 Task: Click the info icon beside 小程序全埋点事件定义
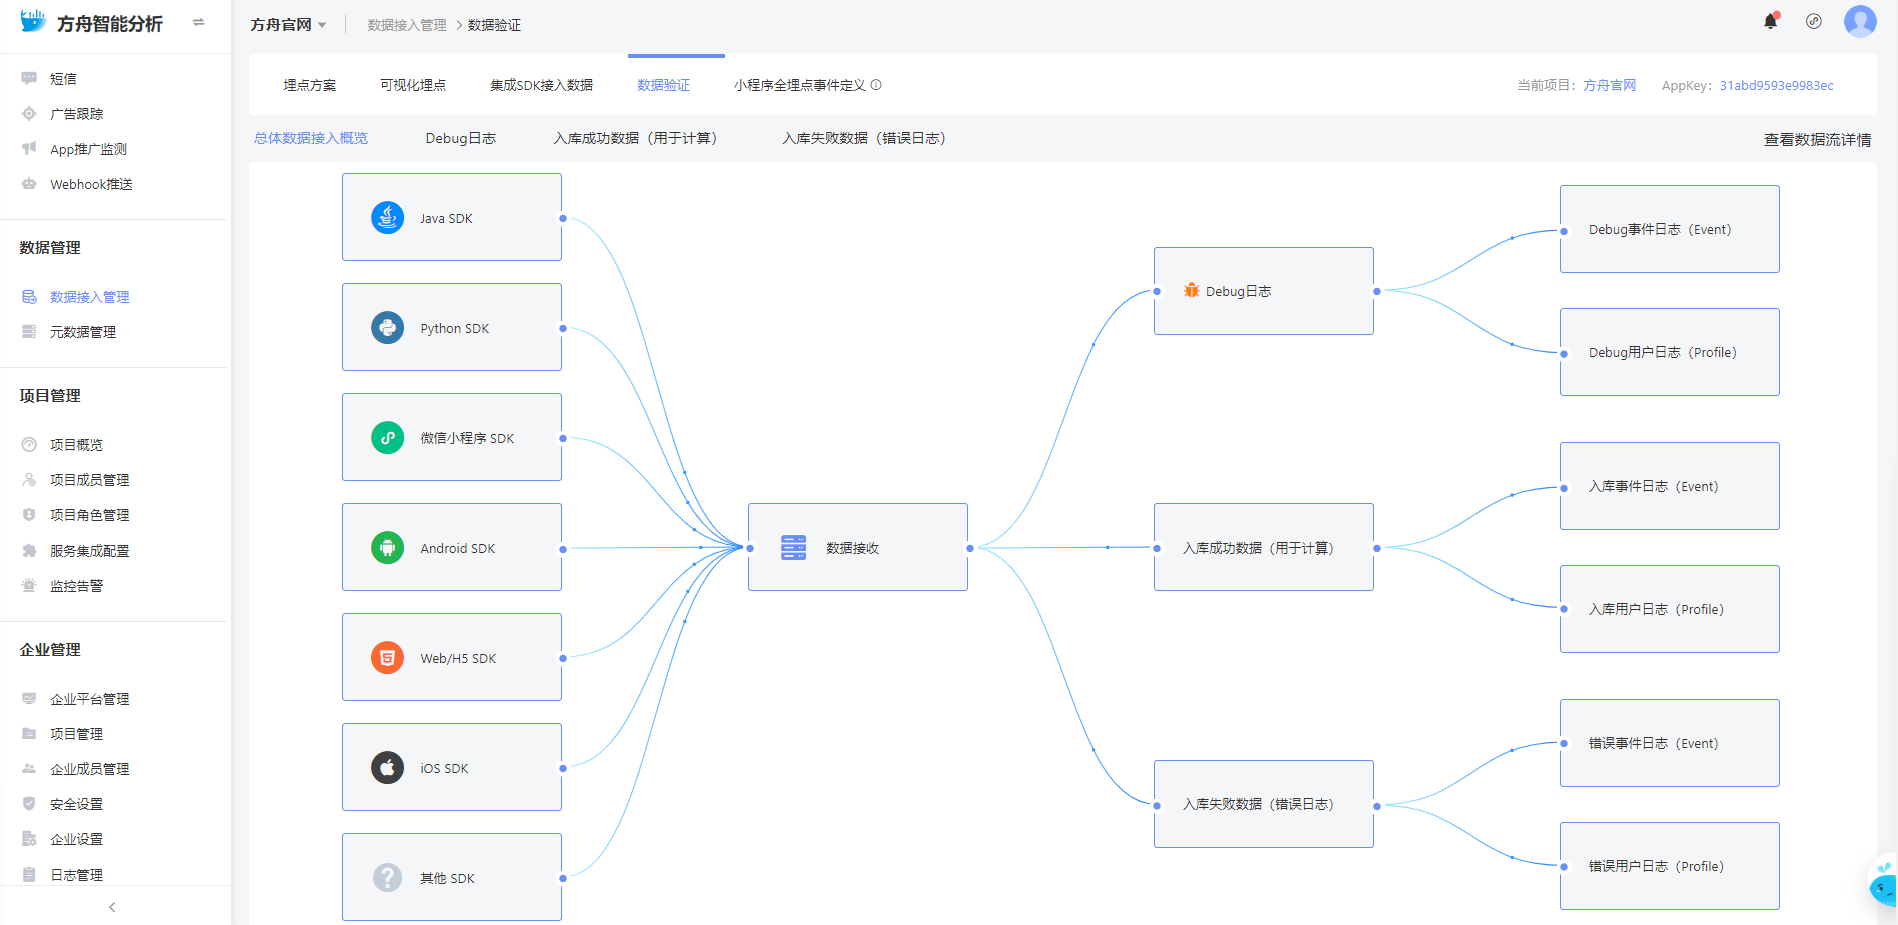pyautogui.click(x=876, y=85)
